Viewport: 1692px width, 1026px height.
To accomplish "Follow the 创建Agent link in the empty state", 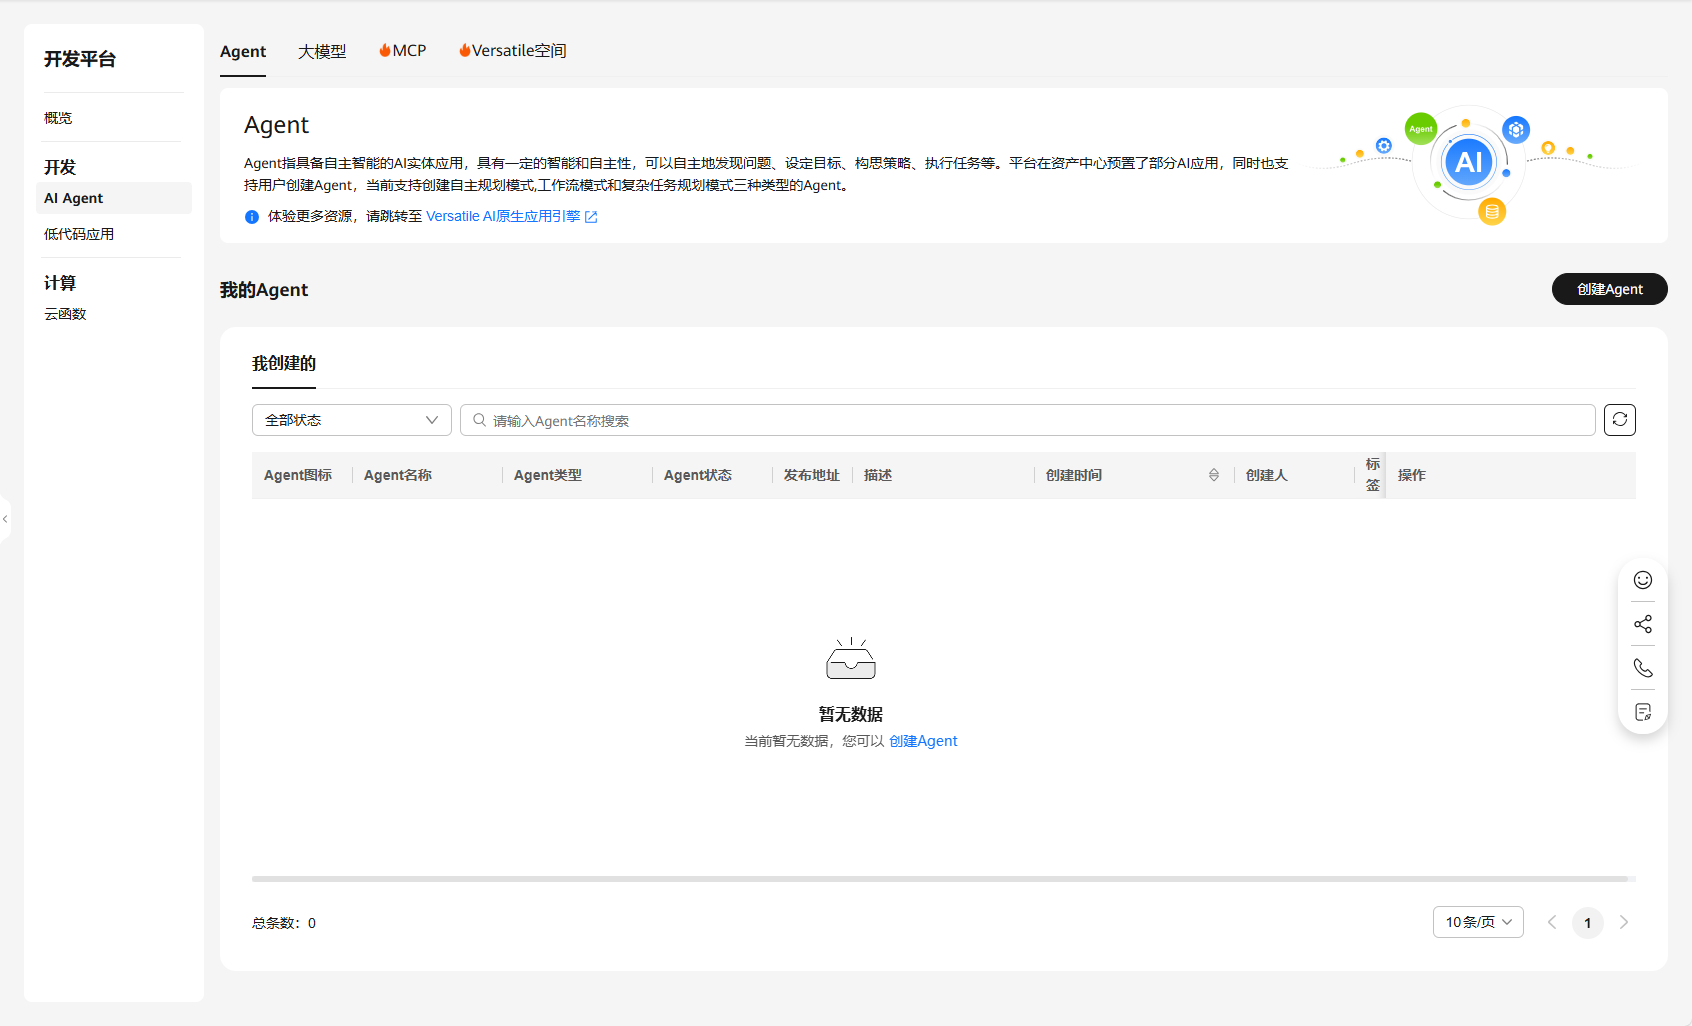I will click(x=923, y=741).
